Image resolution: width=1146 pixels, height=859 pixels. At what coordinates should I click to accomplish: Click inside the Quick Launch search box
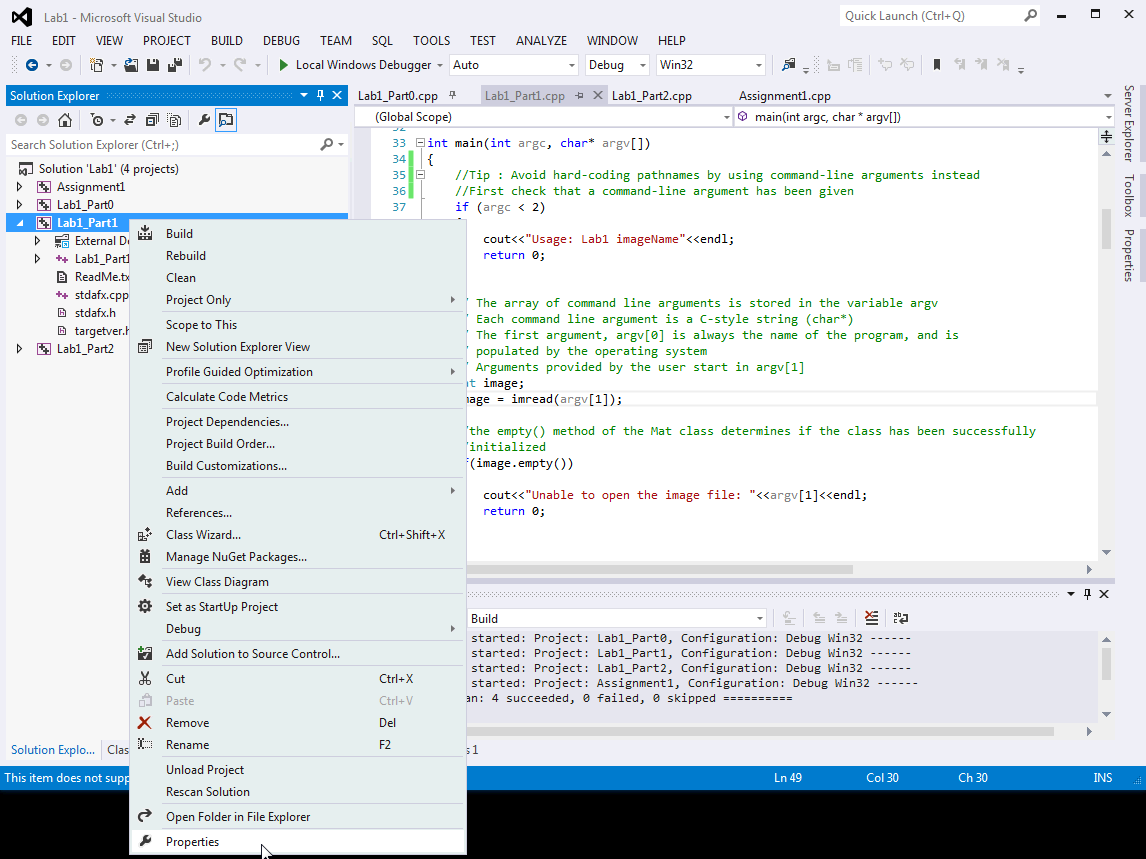click(x=930, y=15)
